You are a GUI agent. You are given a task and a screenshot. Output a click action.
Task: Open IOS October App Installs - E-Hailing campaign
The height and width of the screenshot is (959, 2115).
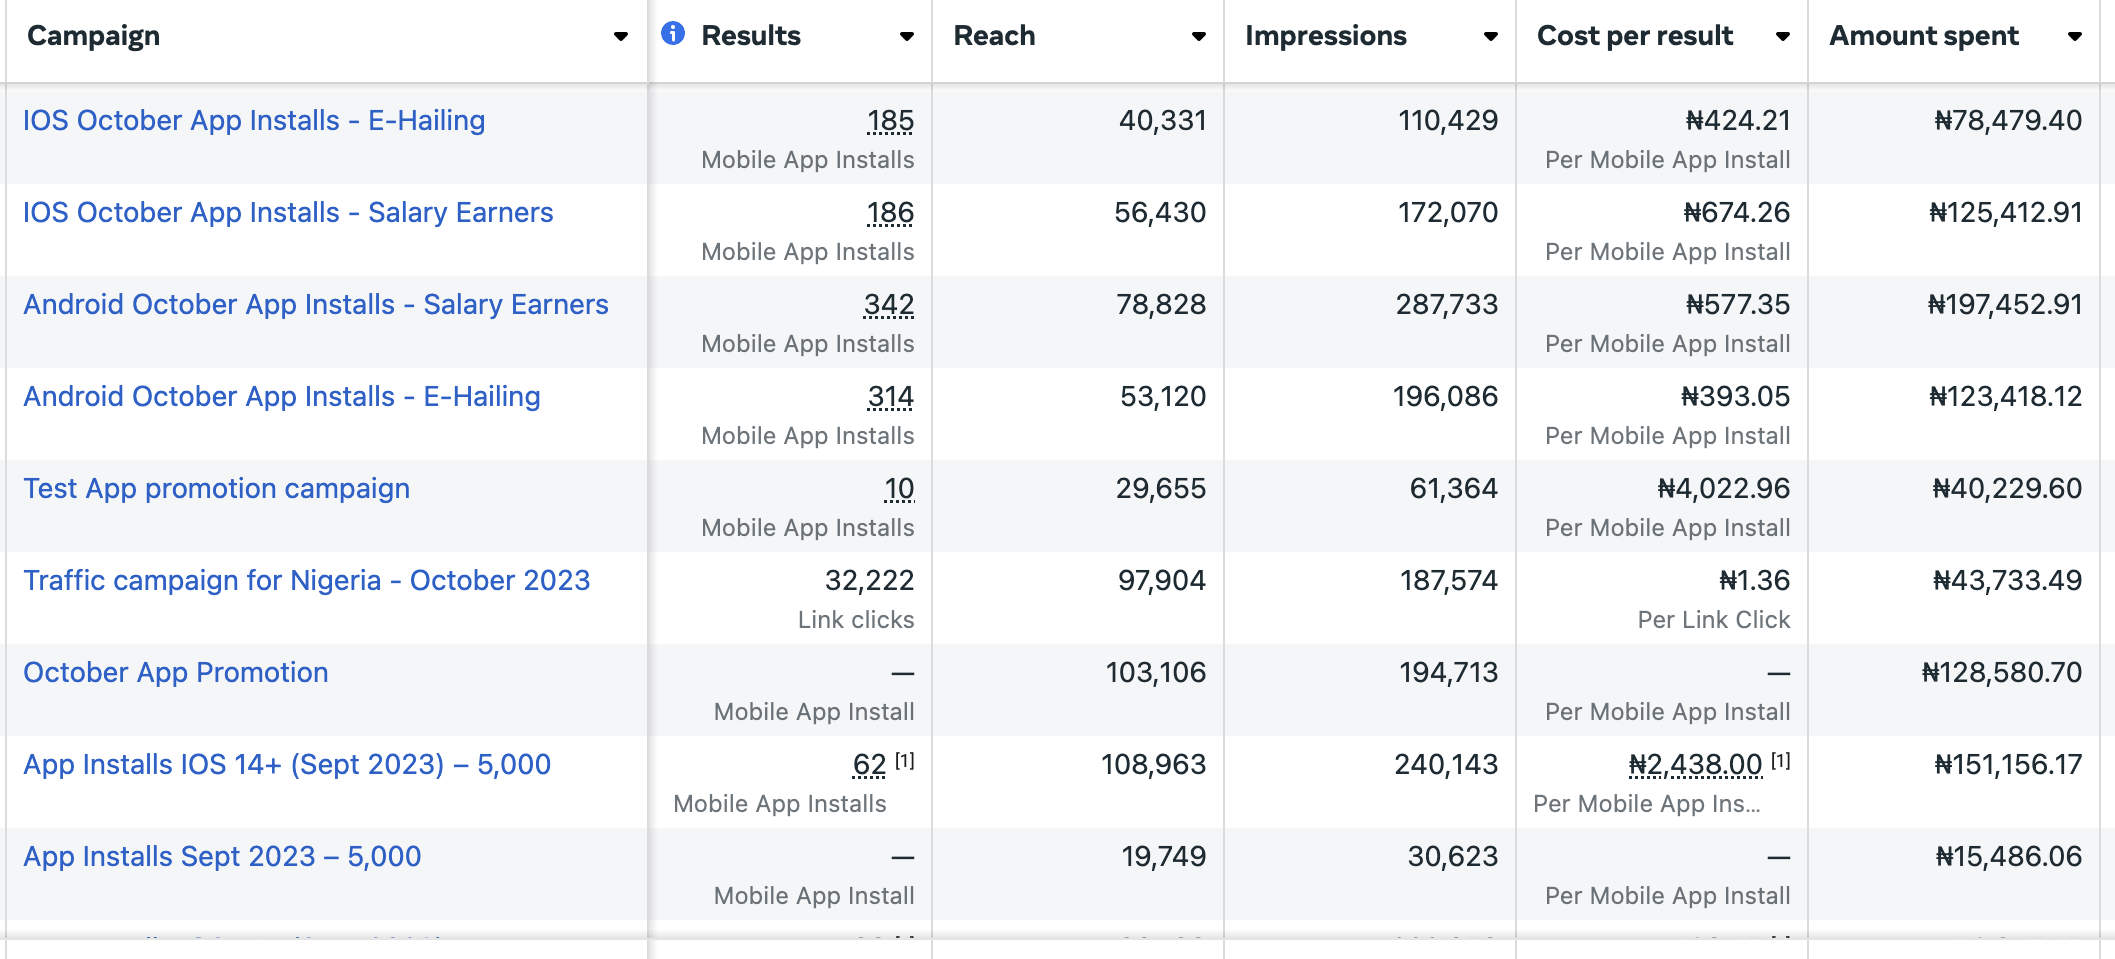click(254, 121)
